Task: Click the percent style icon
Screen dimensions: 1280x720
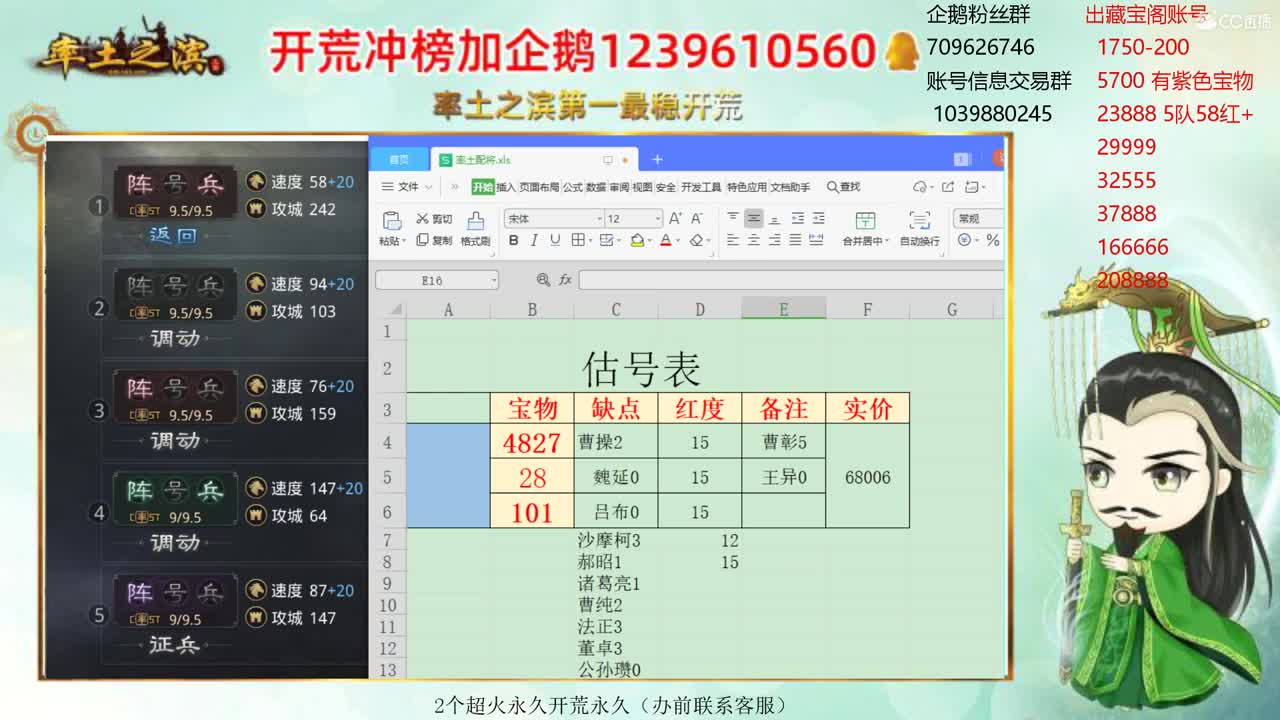Action: coord(992,240)
